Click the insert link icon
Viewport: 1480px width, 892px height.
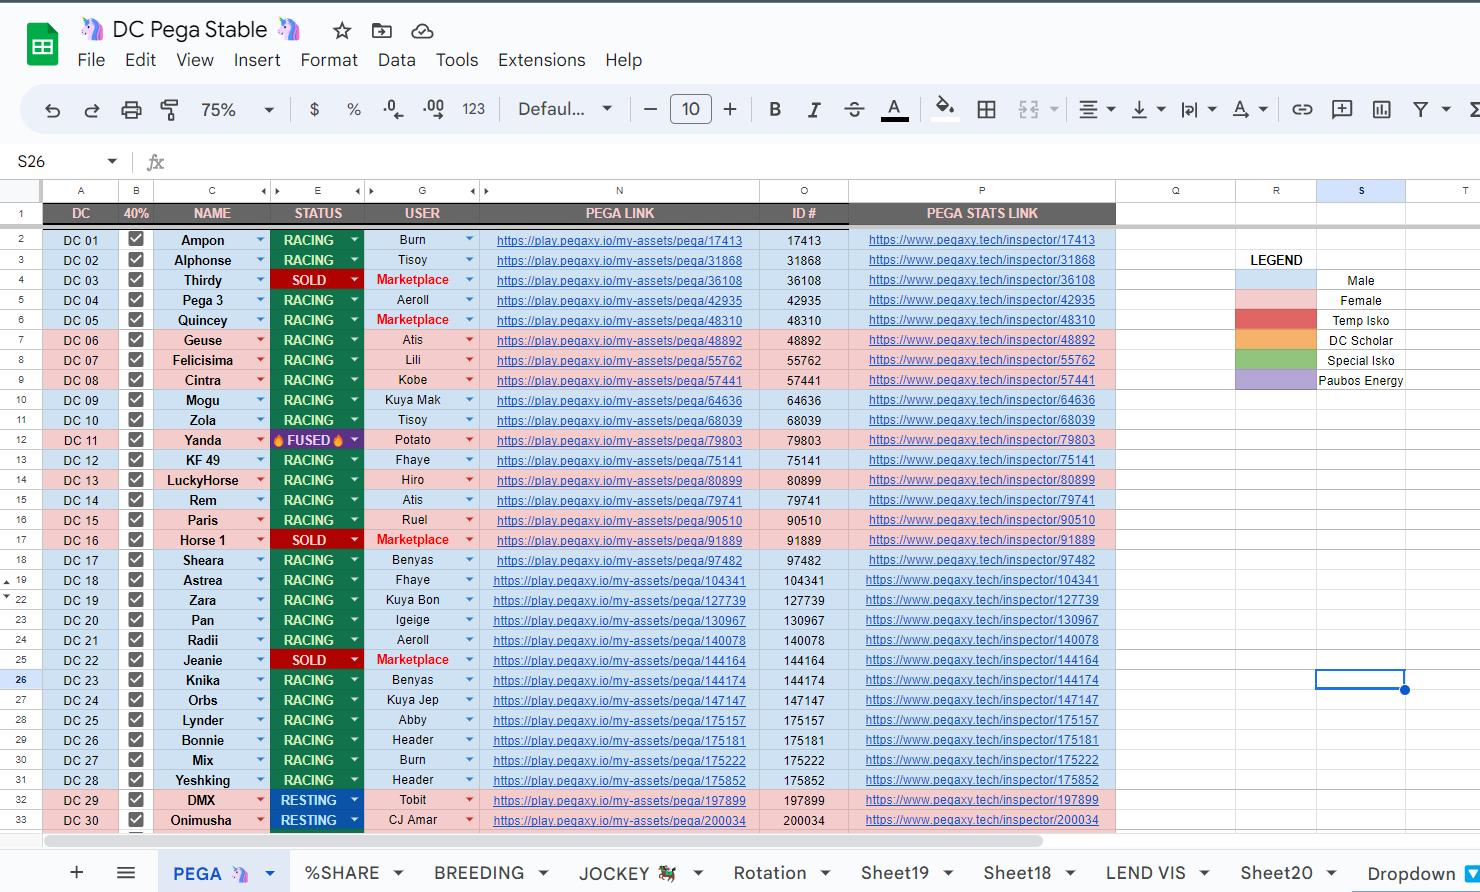[1302, 110]
